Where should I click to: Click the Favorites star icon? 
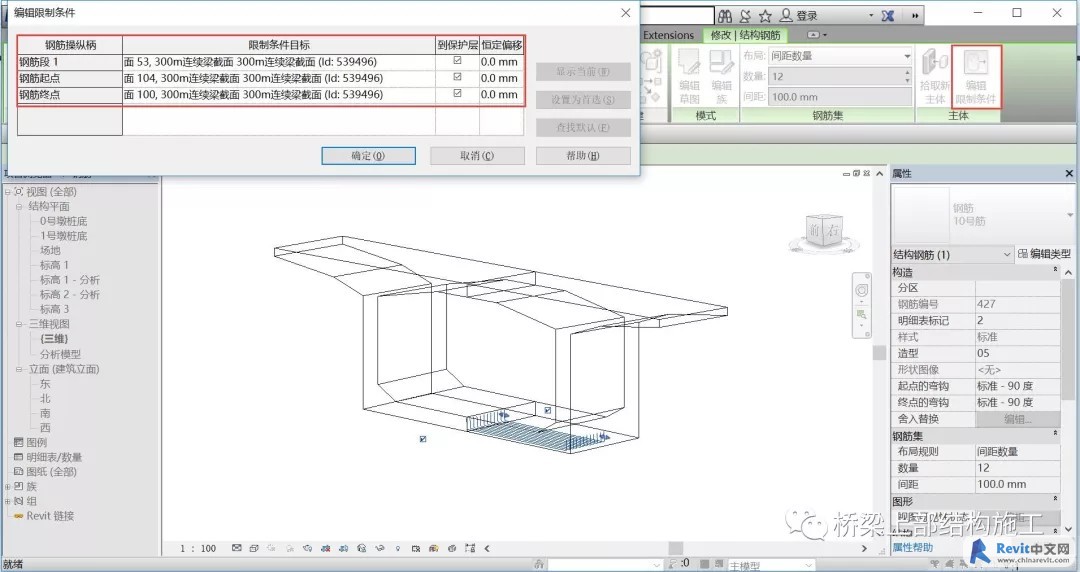click(x=765, y=15)
